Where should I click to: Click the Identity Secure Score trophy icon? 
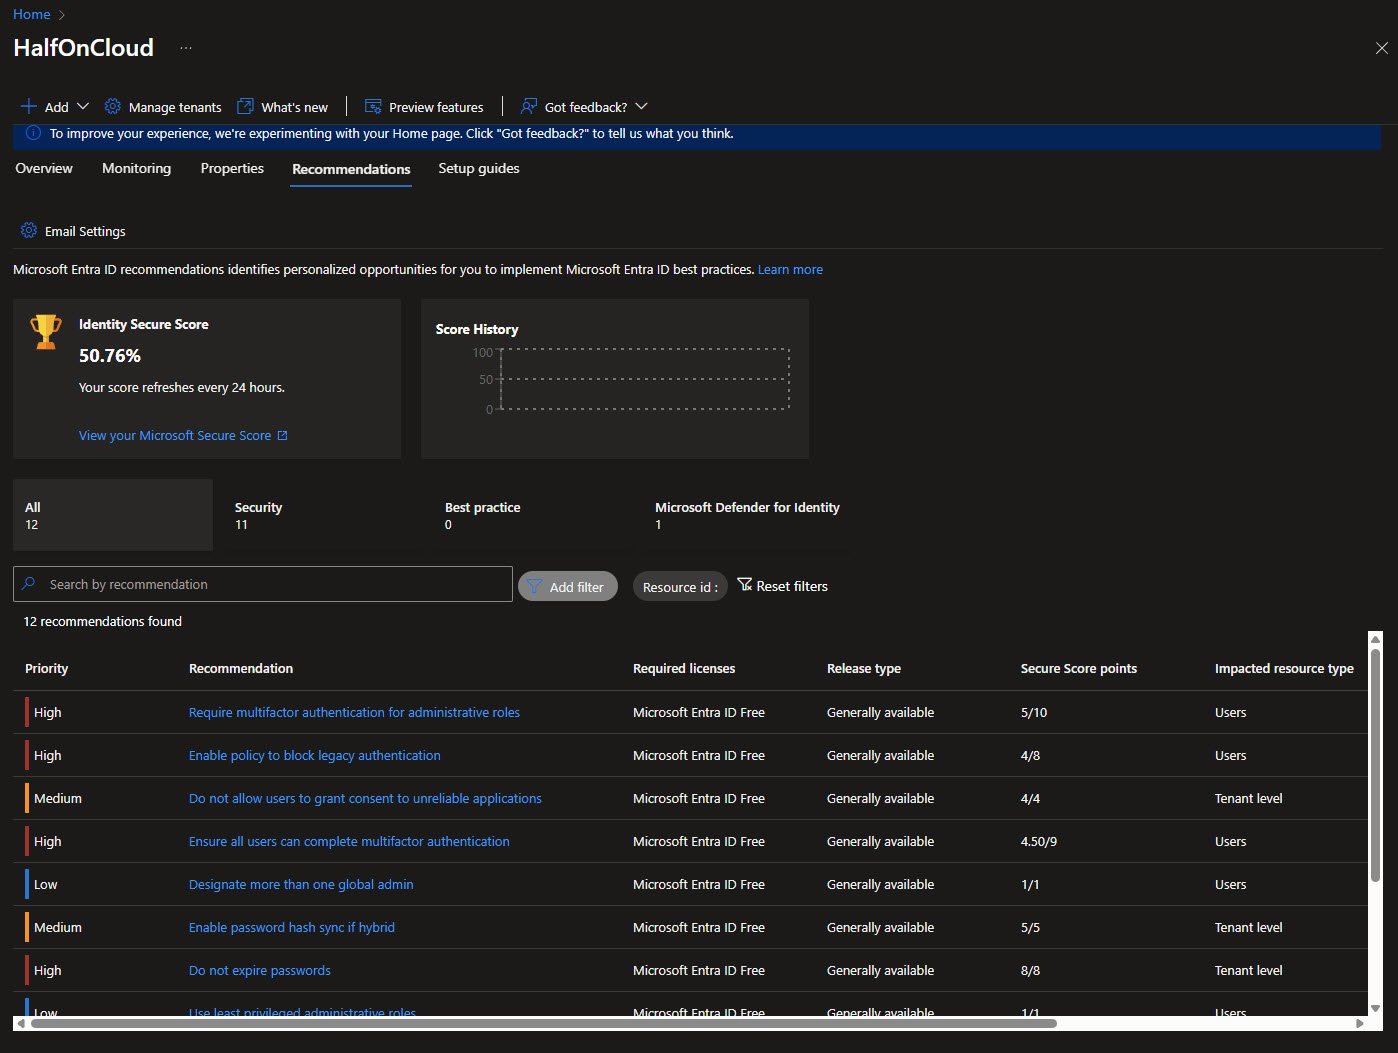coord(46,331)
